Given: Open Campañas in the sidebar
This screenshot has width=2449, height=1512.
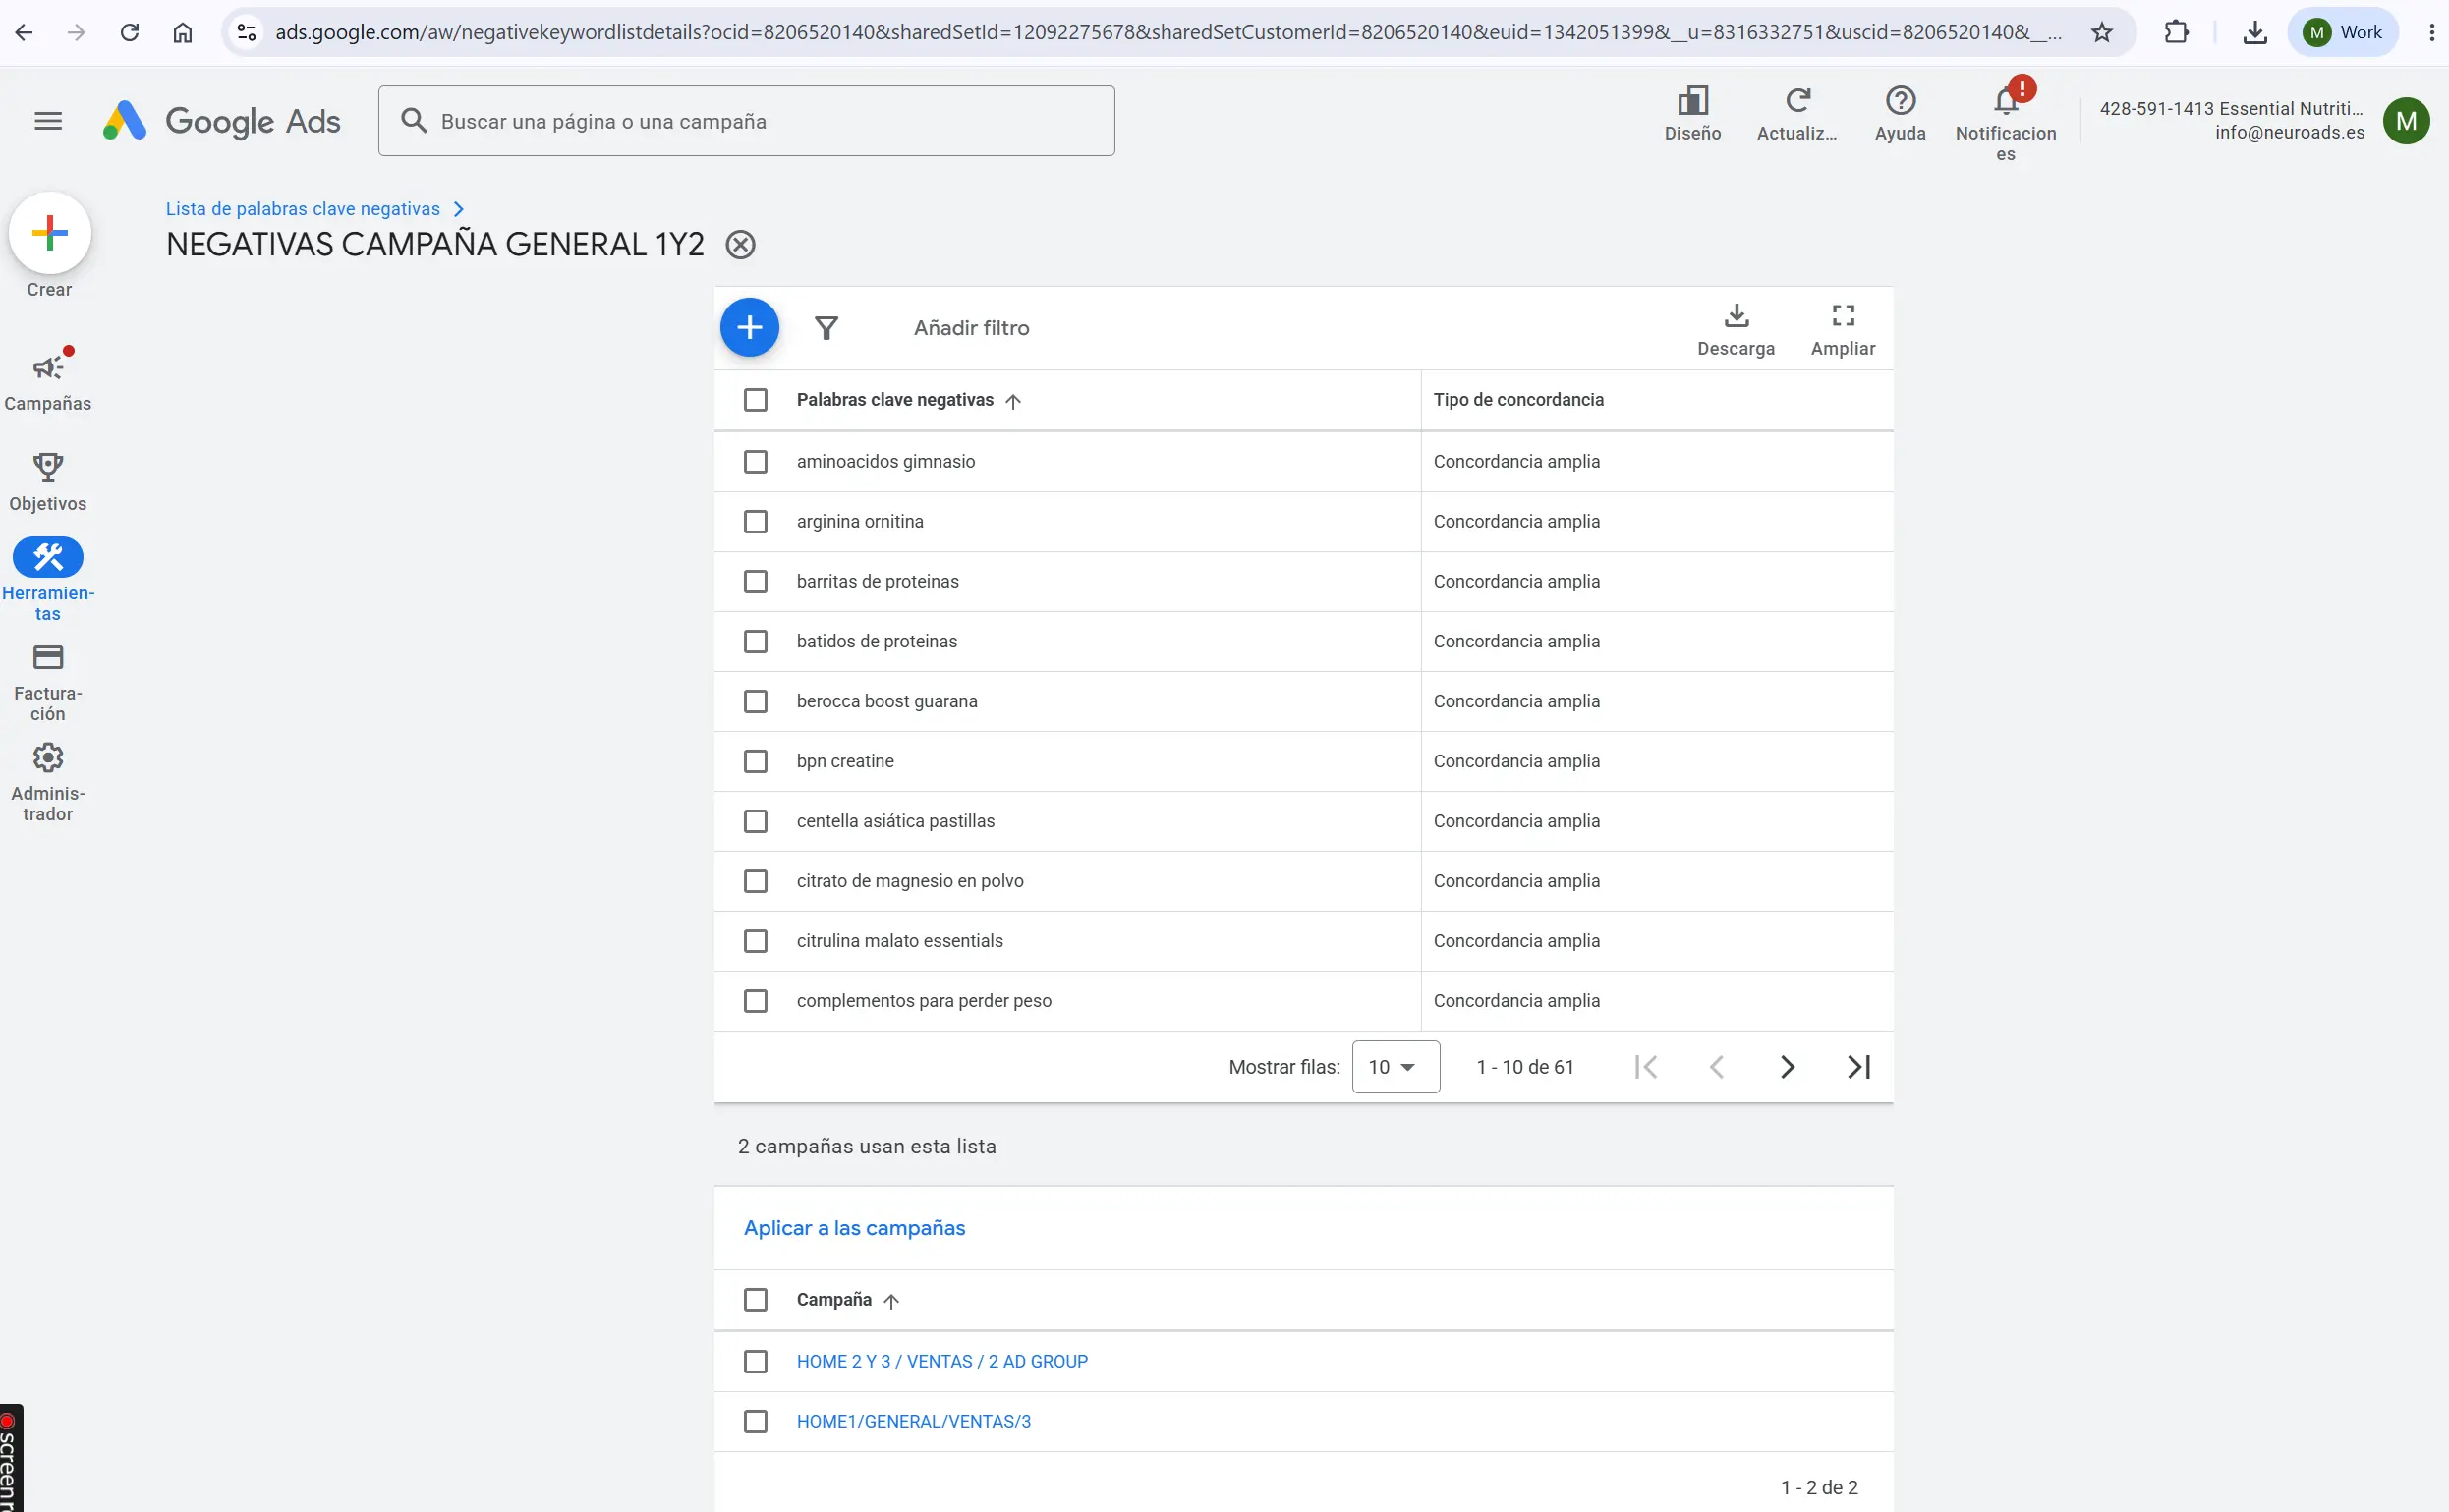Looking at the screenshot, I should [48, 380].
